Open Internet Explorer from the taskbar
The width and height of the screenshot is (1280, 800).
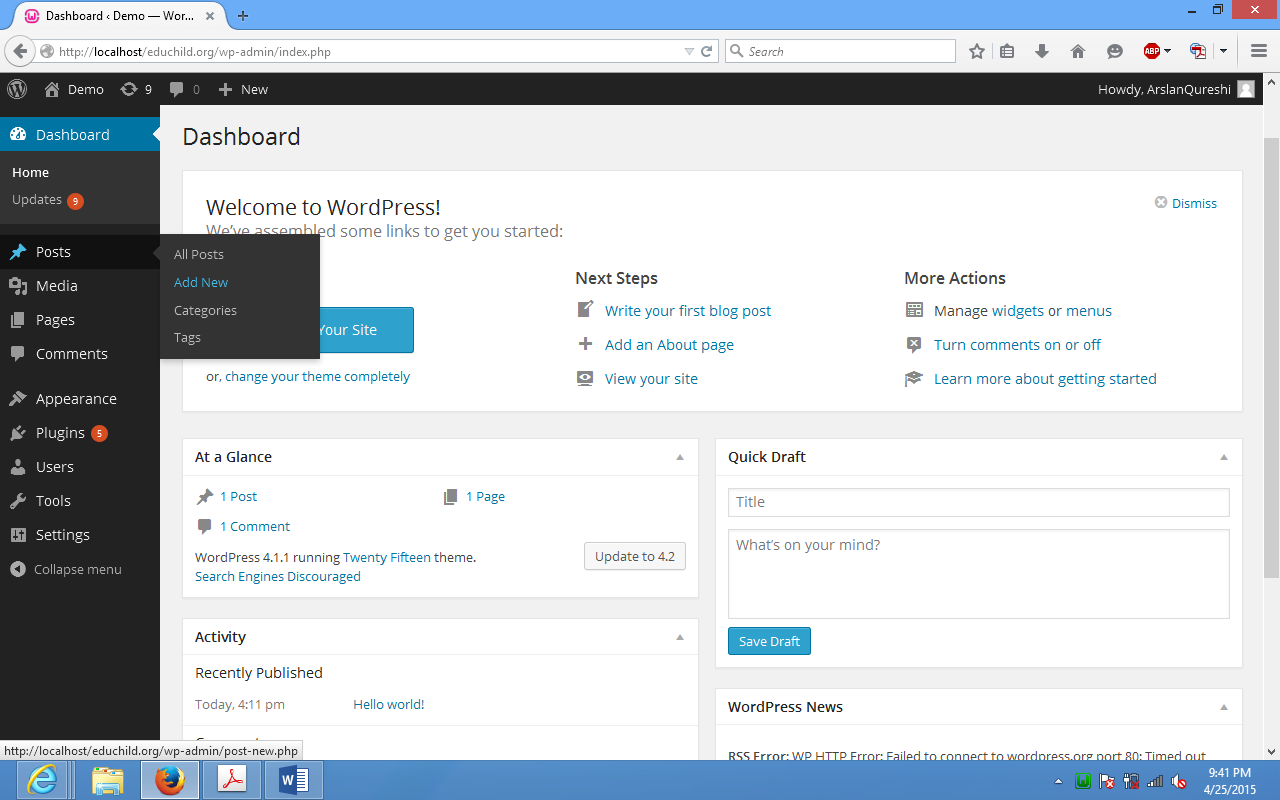pos(41,780)
